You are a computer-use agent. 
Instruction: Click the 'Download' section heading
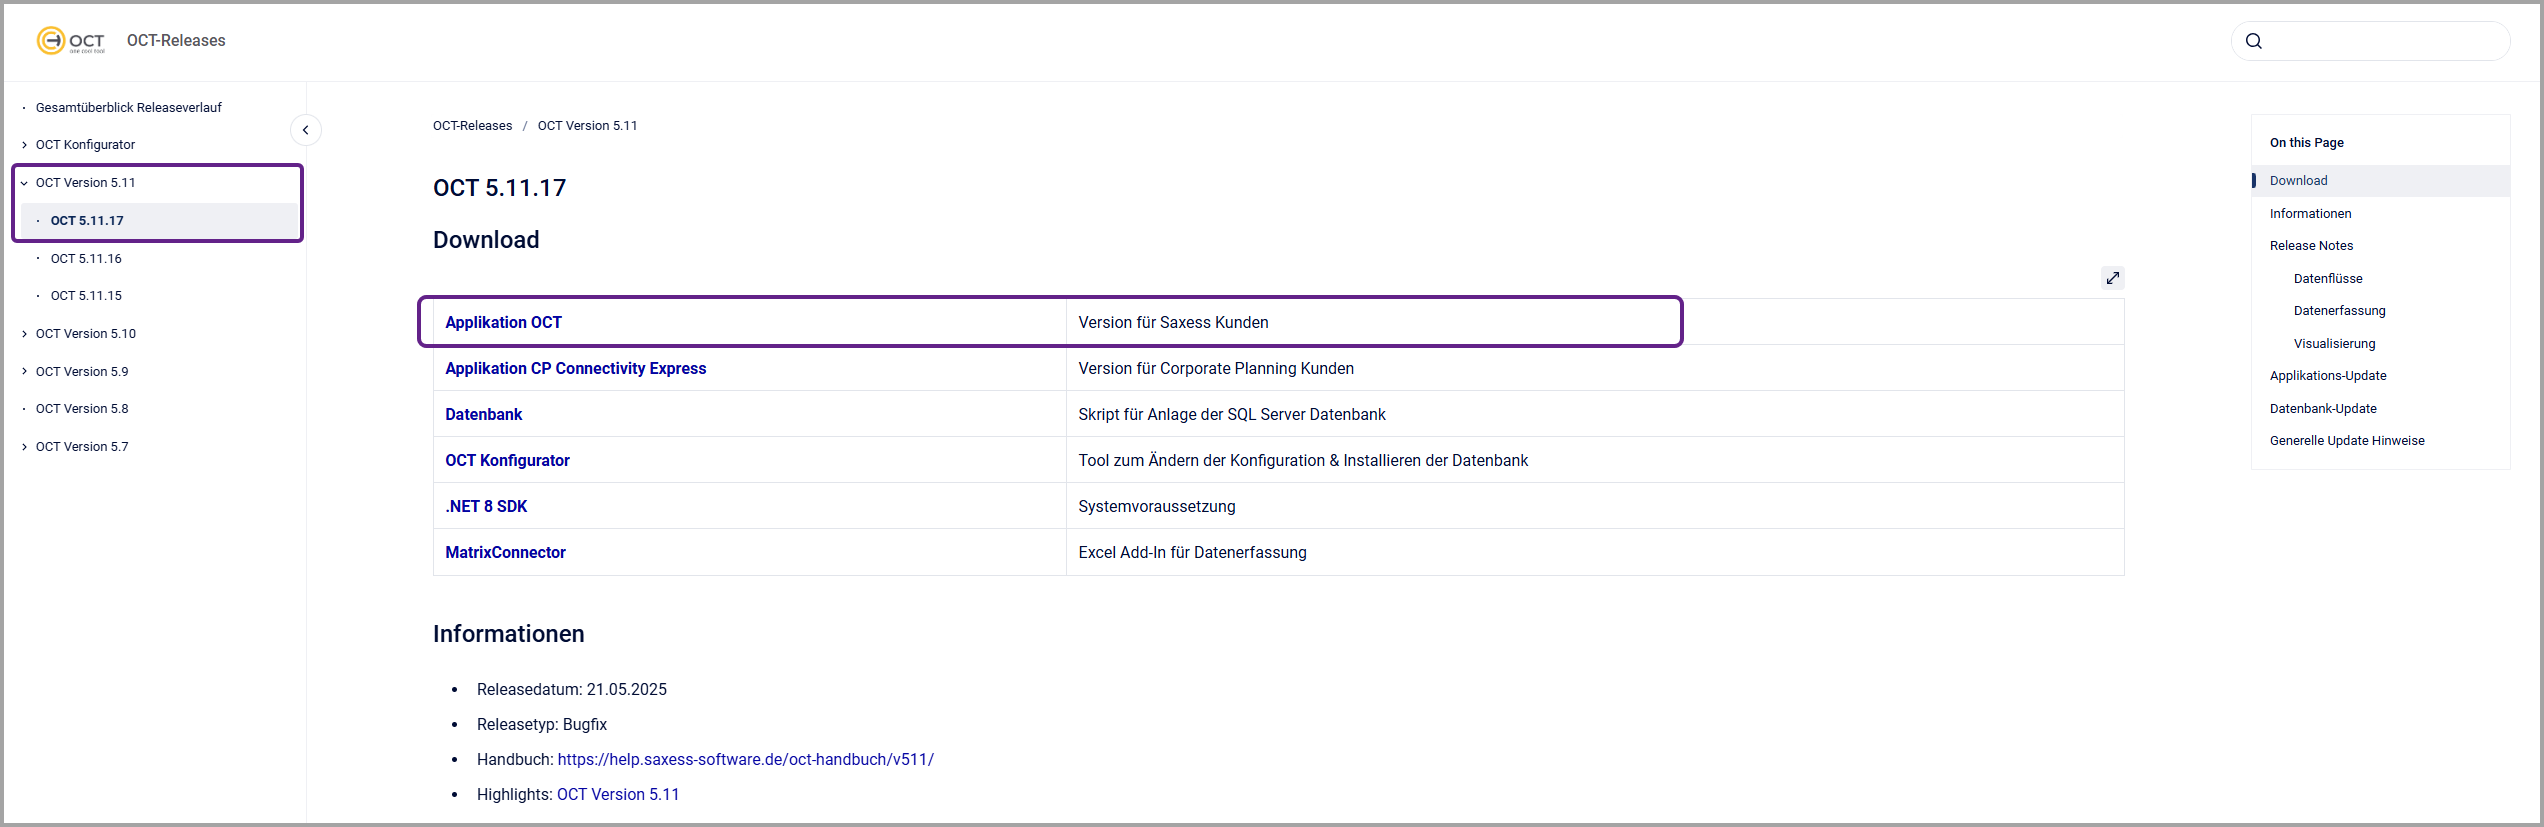click(486, 240)
